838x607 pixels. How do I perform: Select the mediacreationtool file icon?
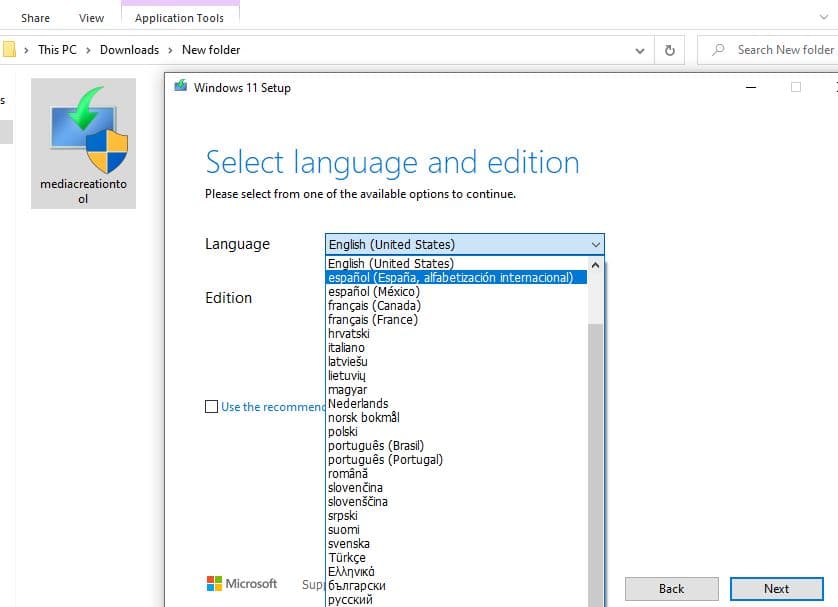pos(83,143)
